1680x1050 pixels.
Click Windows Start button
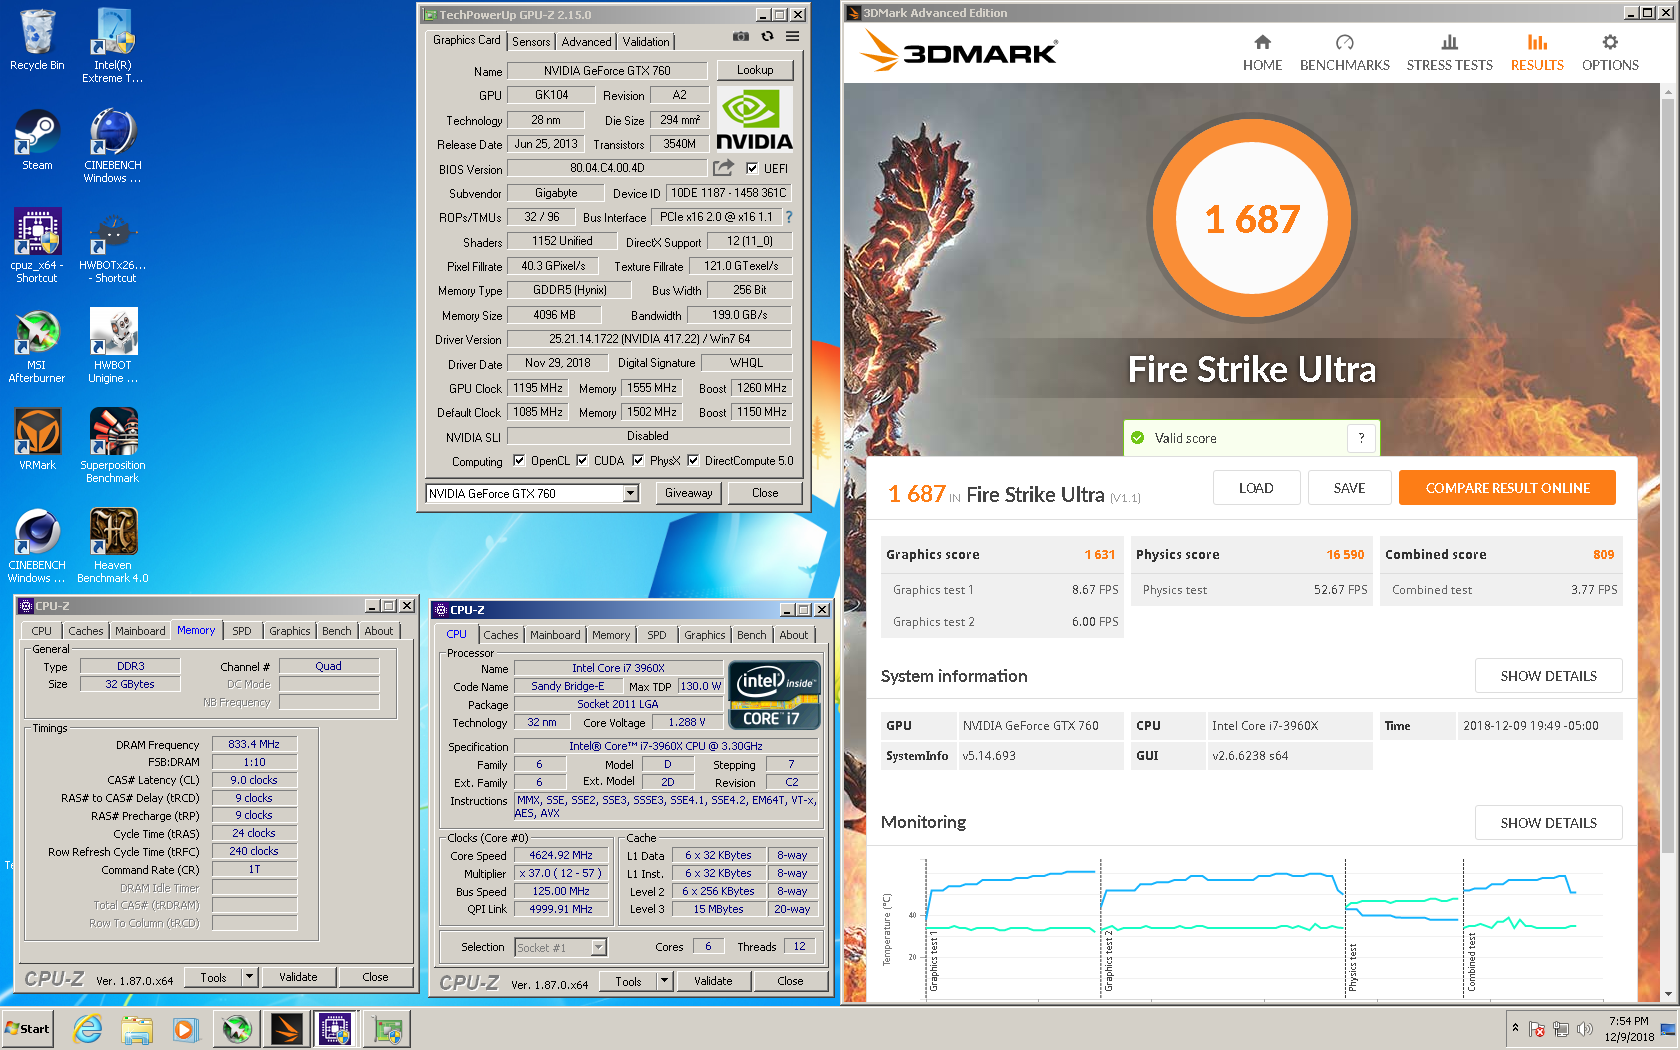coord(28,1029)
